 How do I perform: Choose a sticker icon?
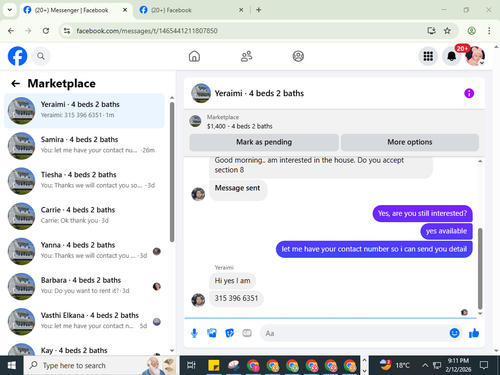[x=229, y=333]
